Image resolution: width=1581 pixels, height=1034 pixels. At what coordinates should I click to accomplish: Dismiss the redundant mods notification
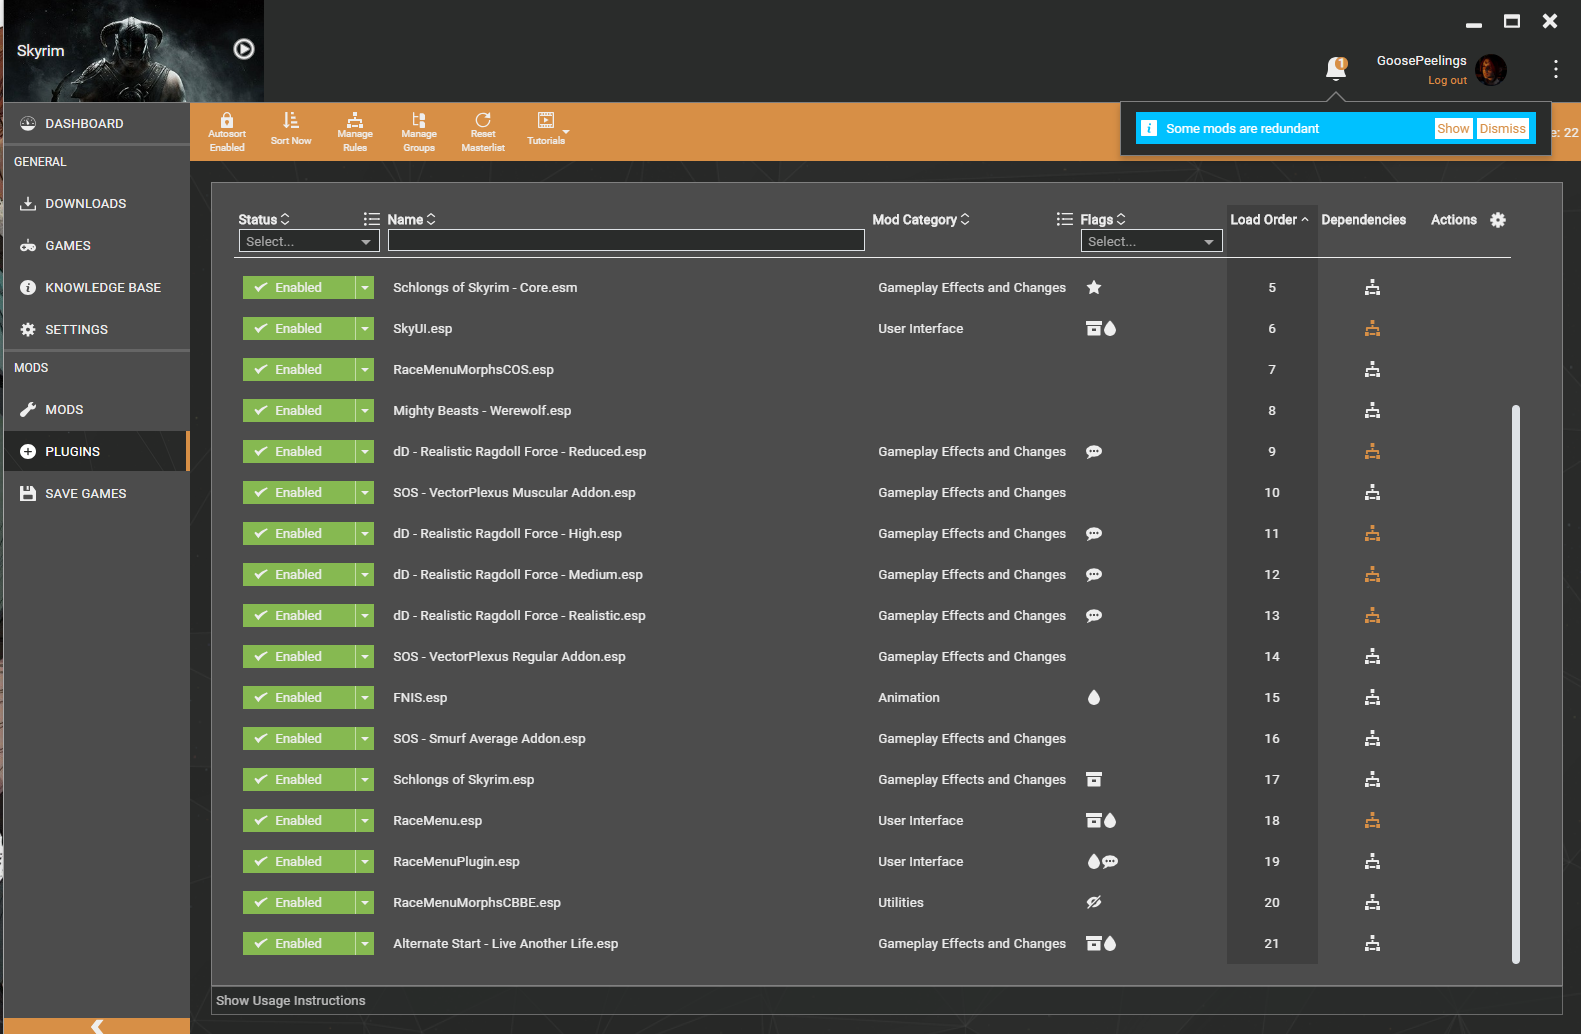click(1503, 128)
